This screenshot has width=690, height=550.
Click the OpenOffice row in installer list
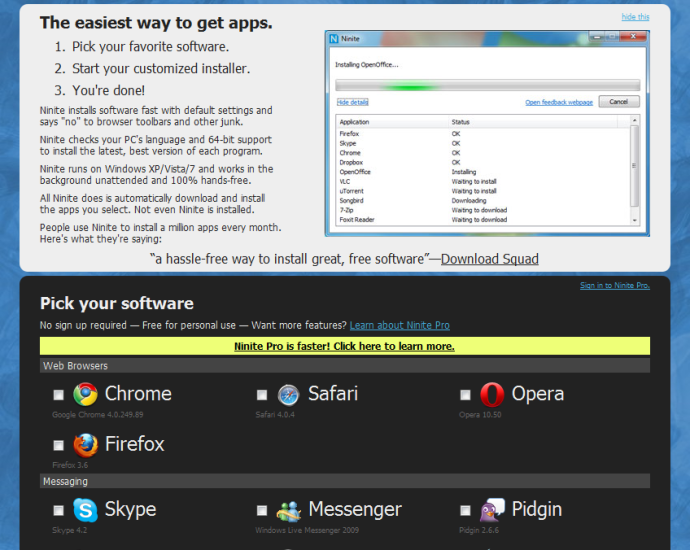[483, 172]
